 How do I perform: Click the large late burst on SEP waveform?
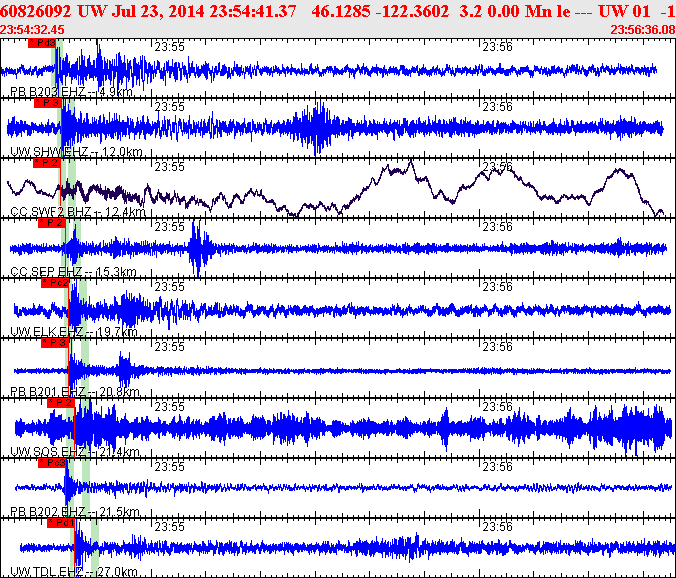click(x=197, y=248)
